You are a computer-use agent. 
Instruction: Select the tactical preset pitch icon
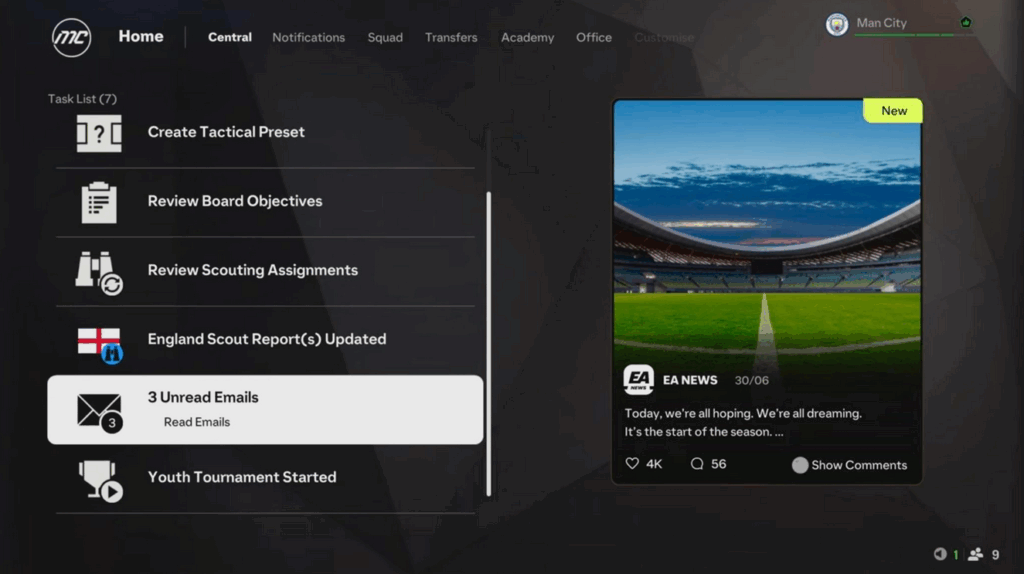click(99, 133)
